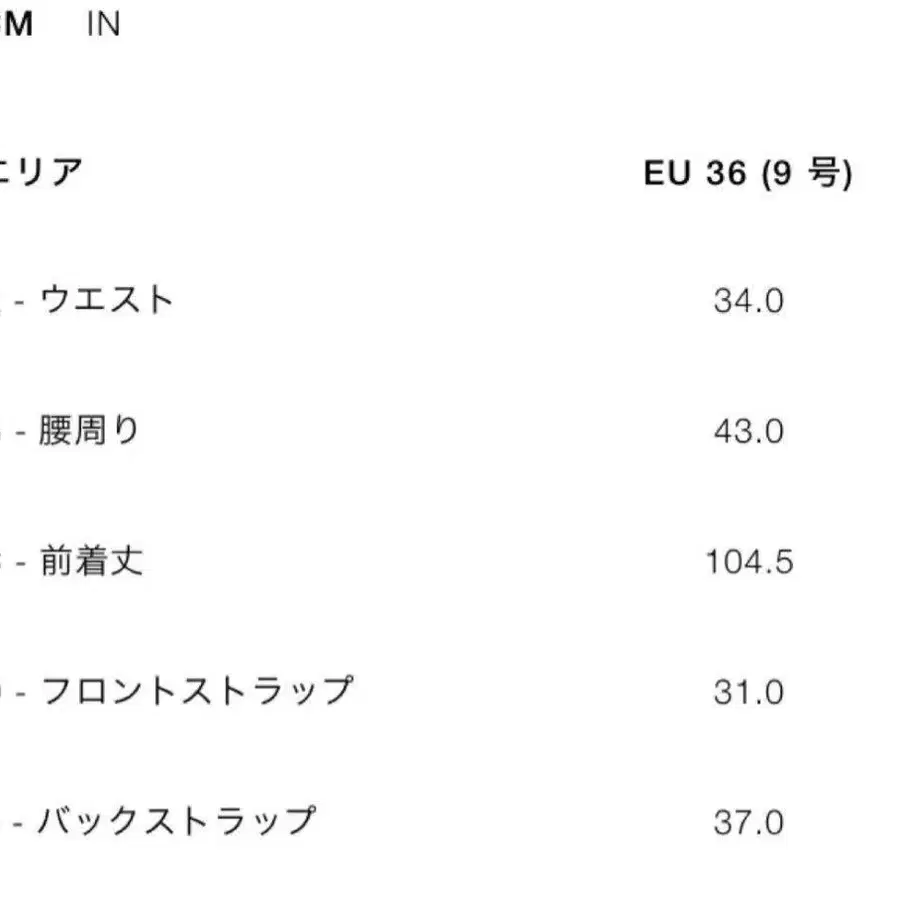Click the cut-off marker before 腰周り
Viewport: 900px width, 900px height.
click(4, 431)
